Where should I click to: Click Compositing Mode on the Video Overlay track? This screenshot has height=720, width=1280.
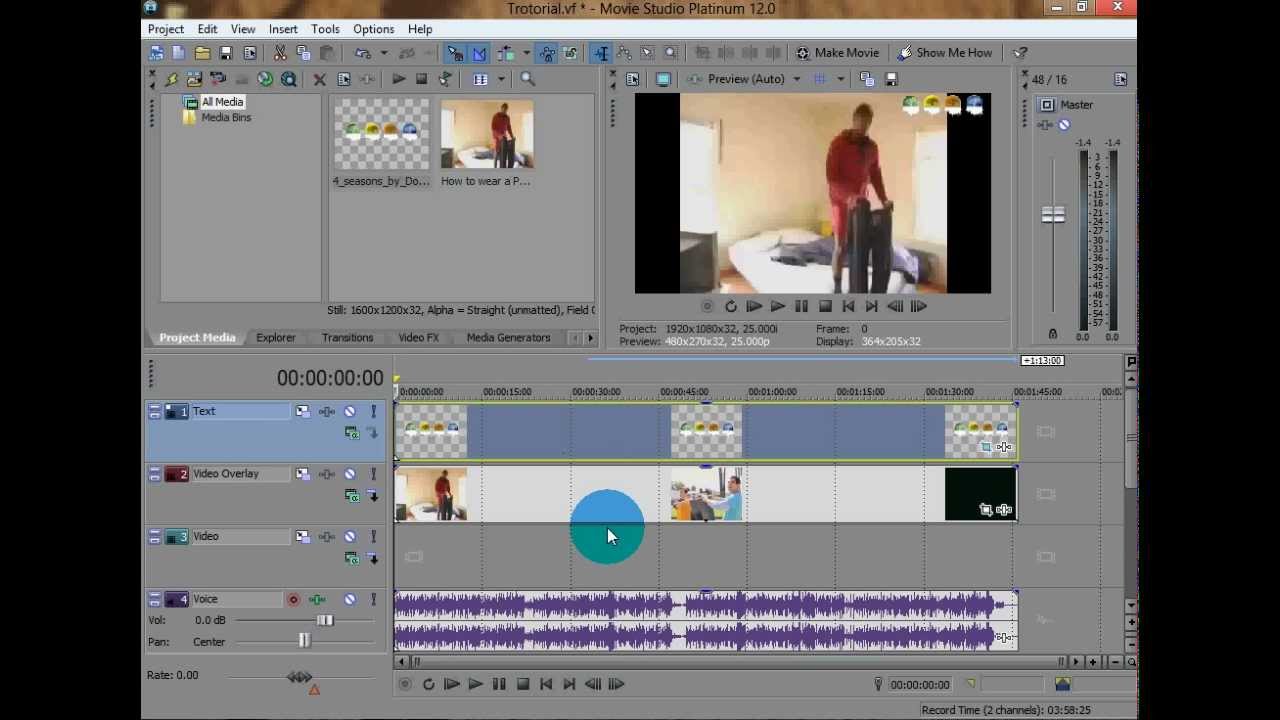(351, 496)
